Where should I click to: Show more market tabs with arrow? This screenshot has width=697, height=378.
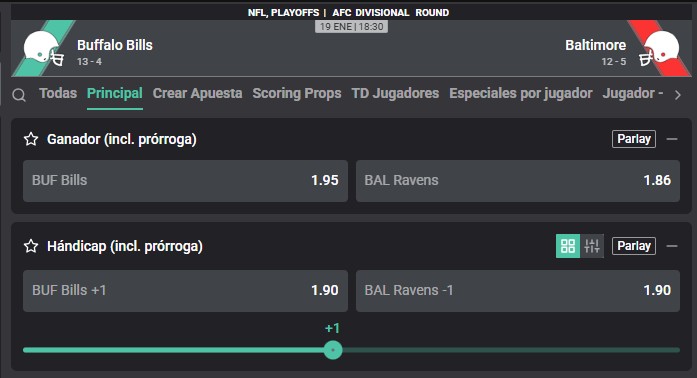coord(677,95)
